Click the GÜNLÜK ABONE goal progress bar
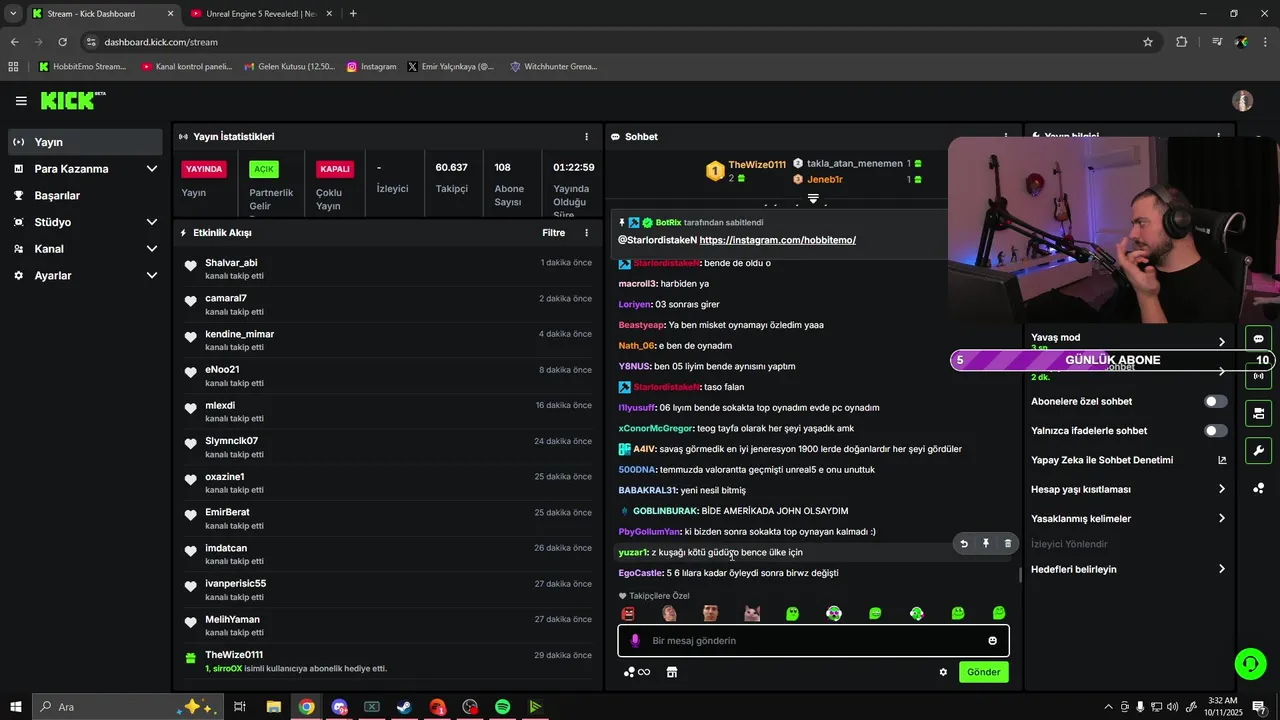1280x720 pixels. (1112, 360)
